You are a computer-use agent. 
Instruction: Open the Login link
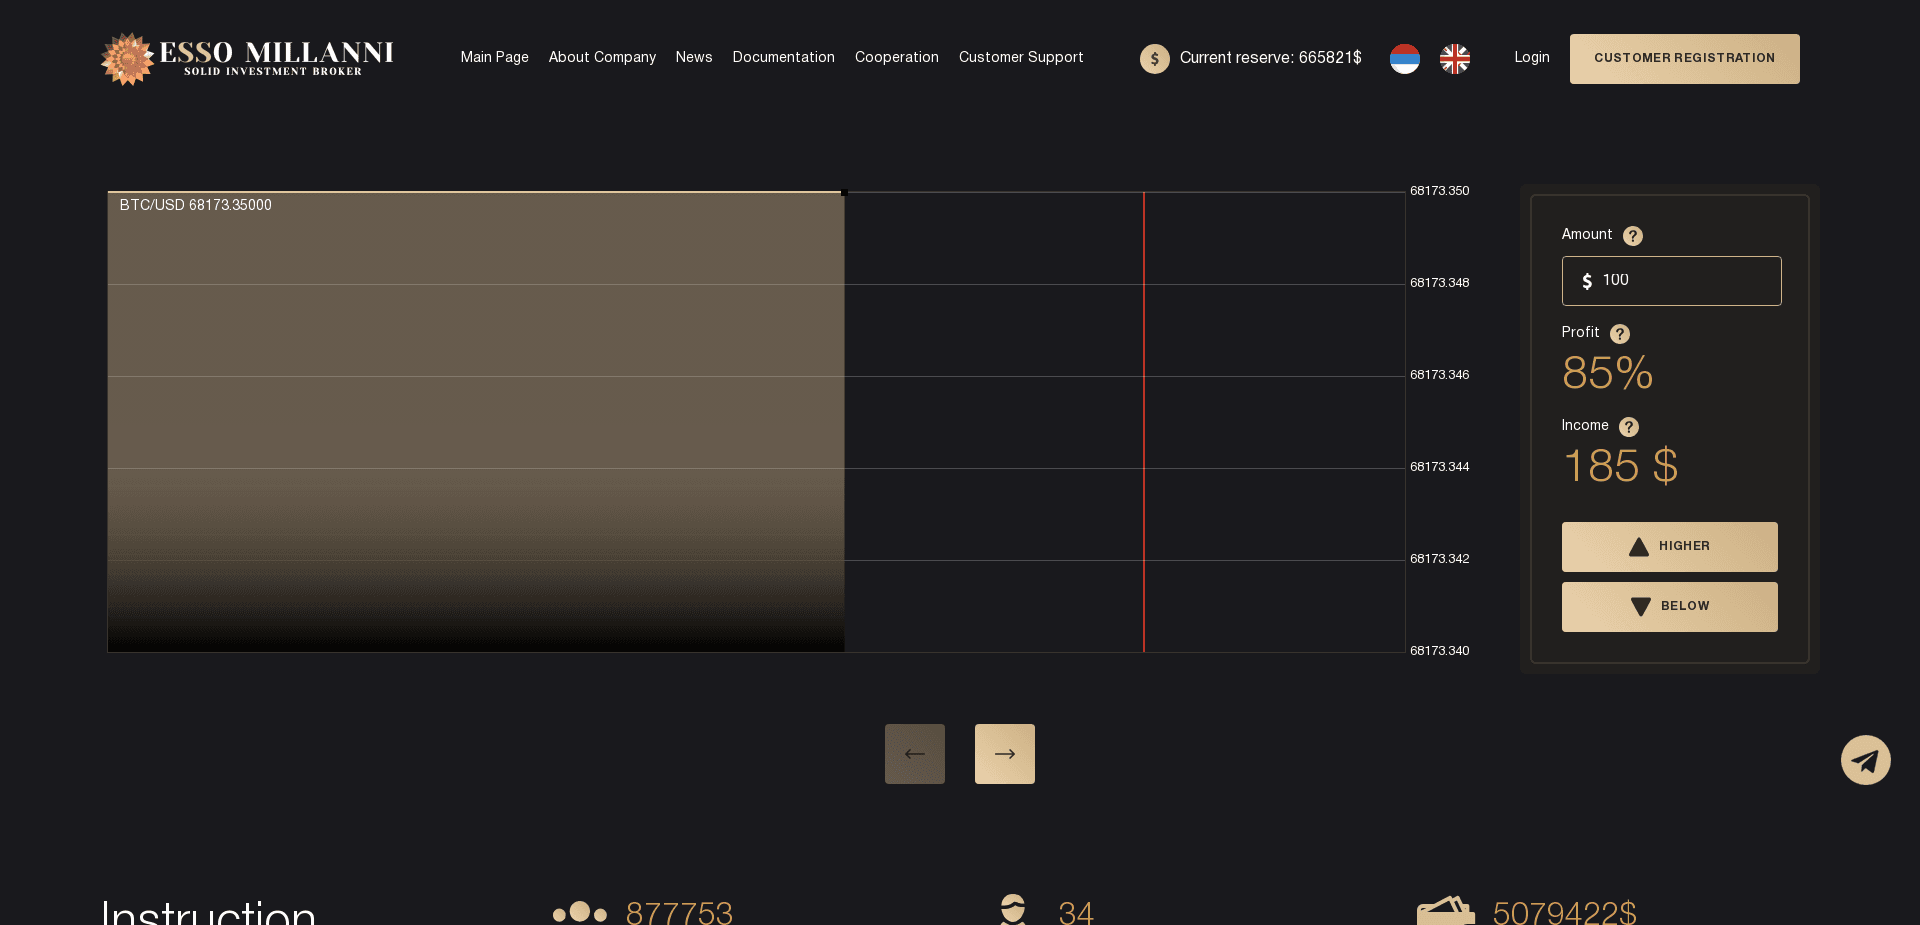[1532, 58]
